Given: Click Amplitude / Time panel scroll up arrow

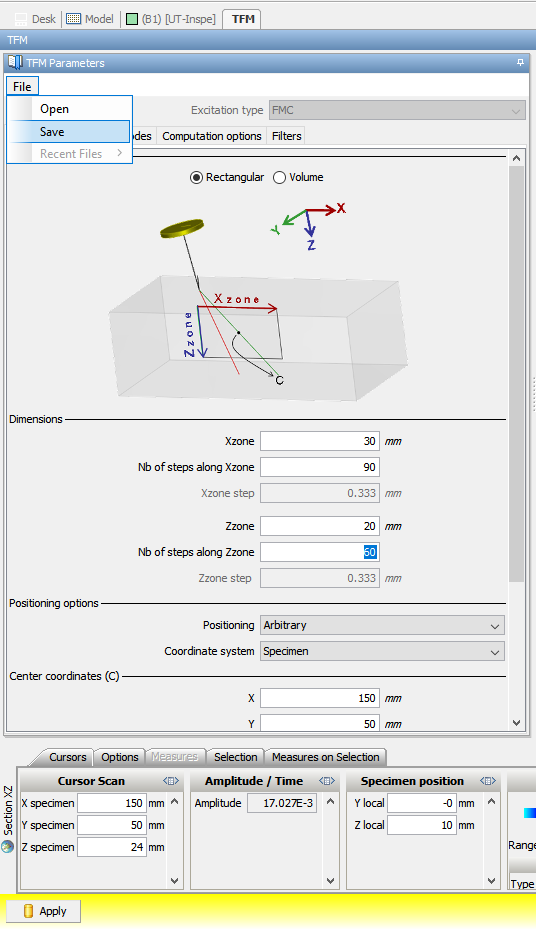Looking at the screenshot, I should click(x=330, y=802).
